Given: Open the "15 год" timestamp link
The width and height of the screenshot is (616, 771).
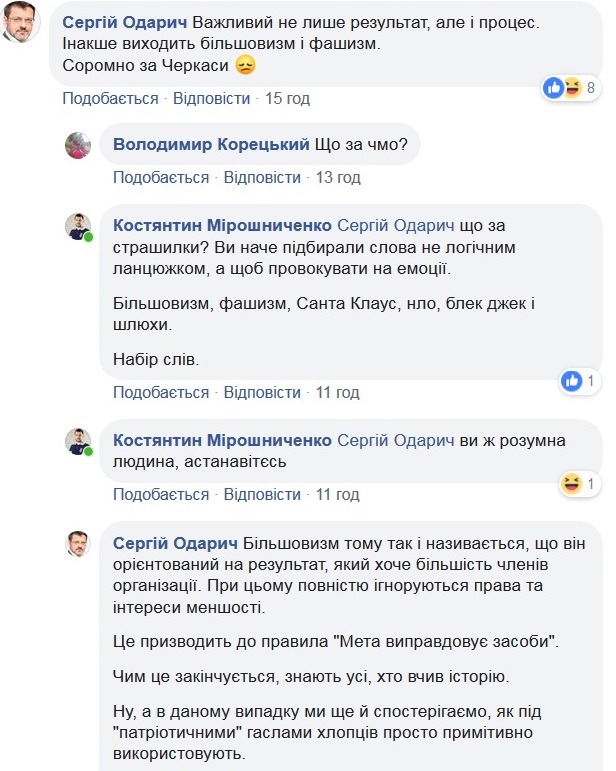Looking at the screenshot, I should click(287, 98).
